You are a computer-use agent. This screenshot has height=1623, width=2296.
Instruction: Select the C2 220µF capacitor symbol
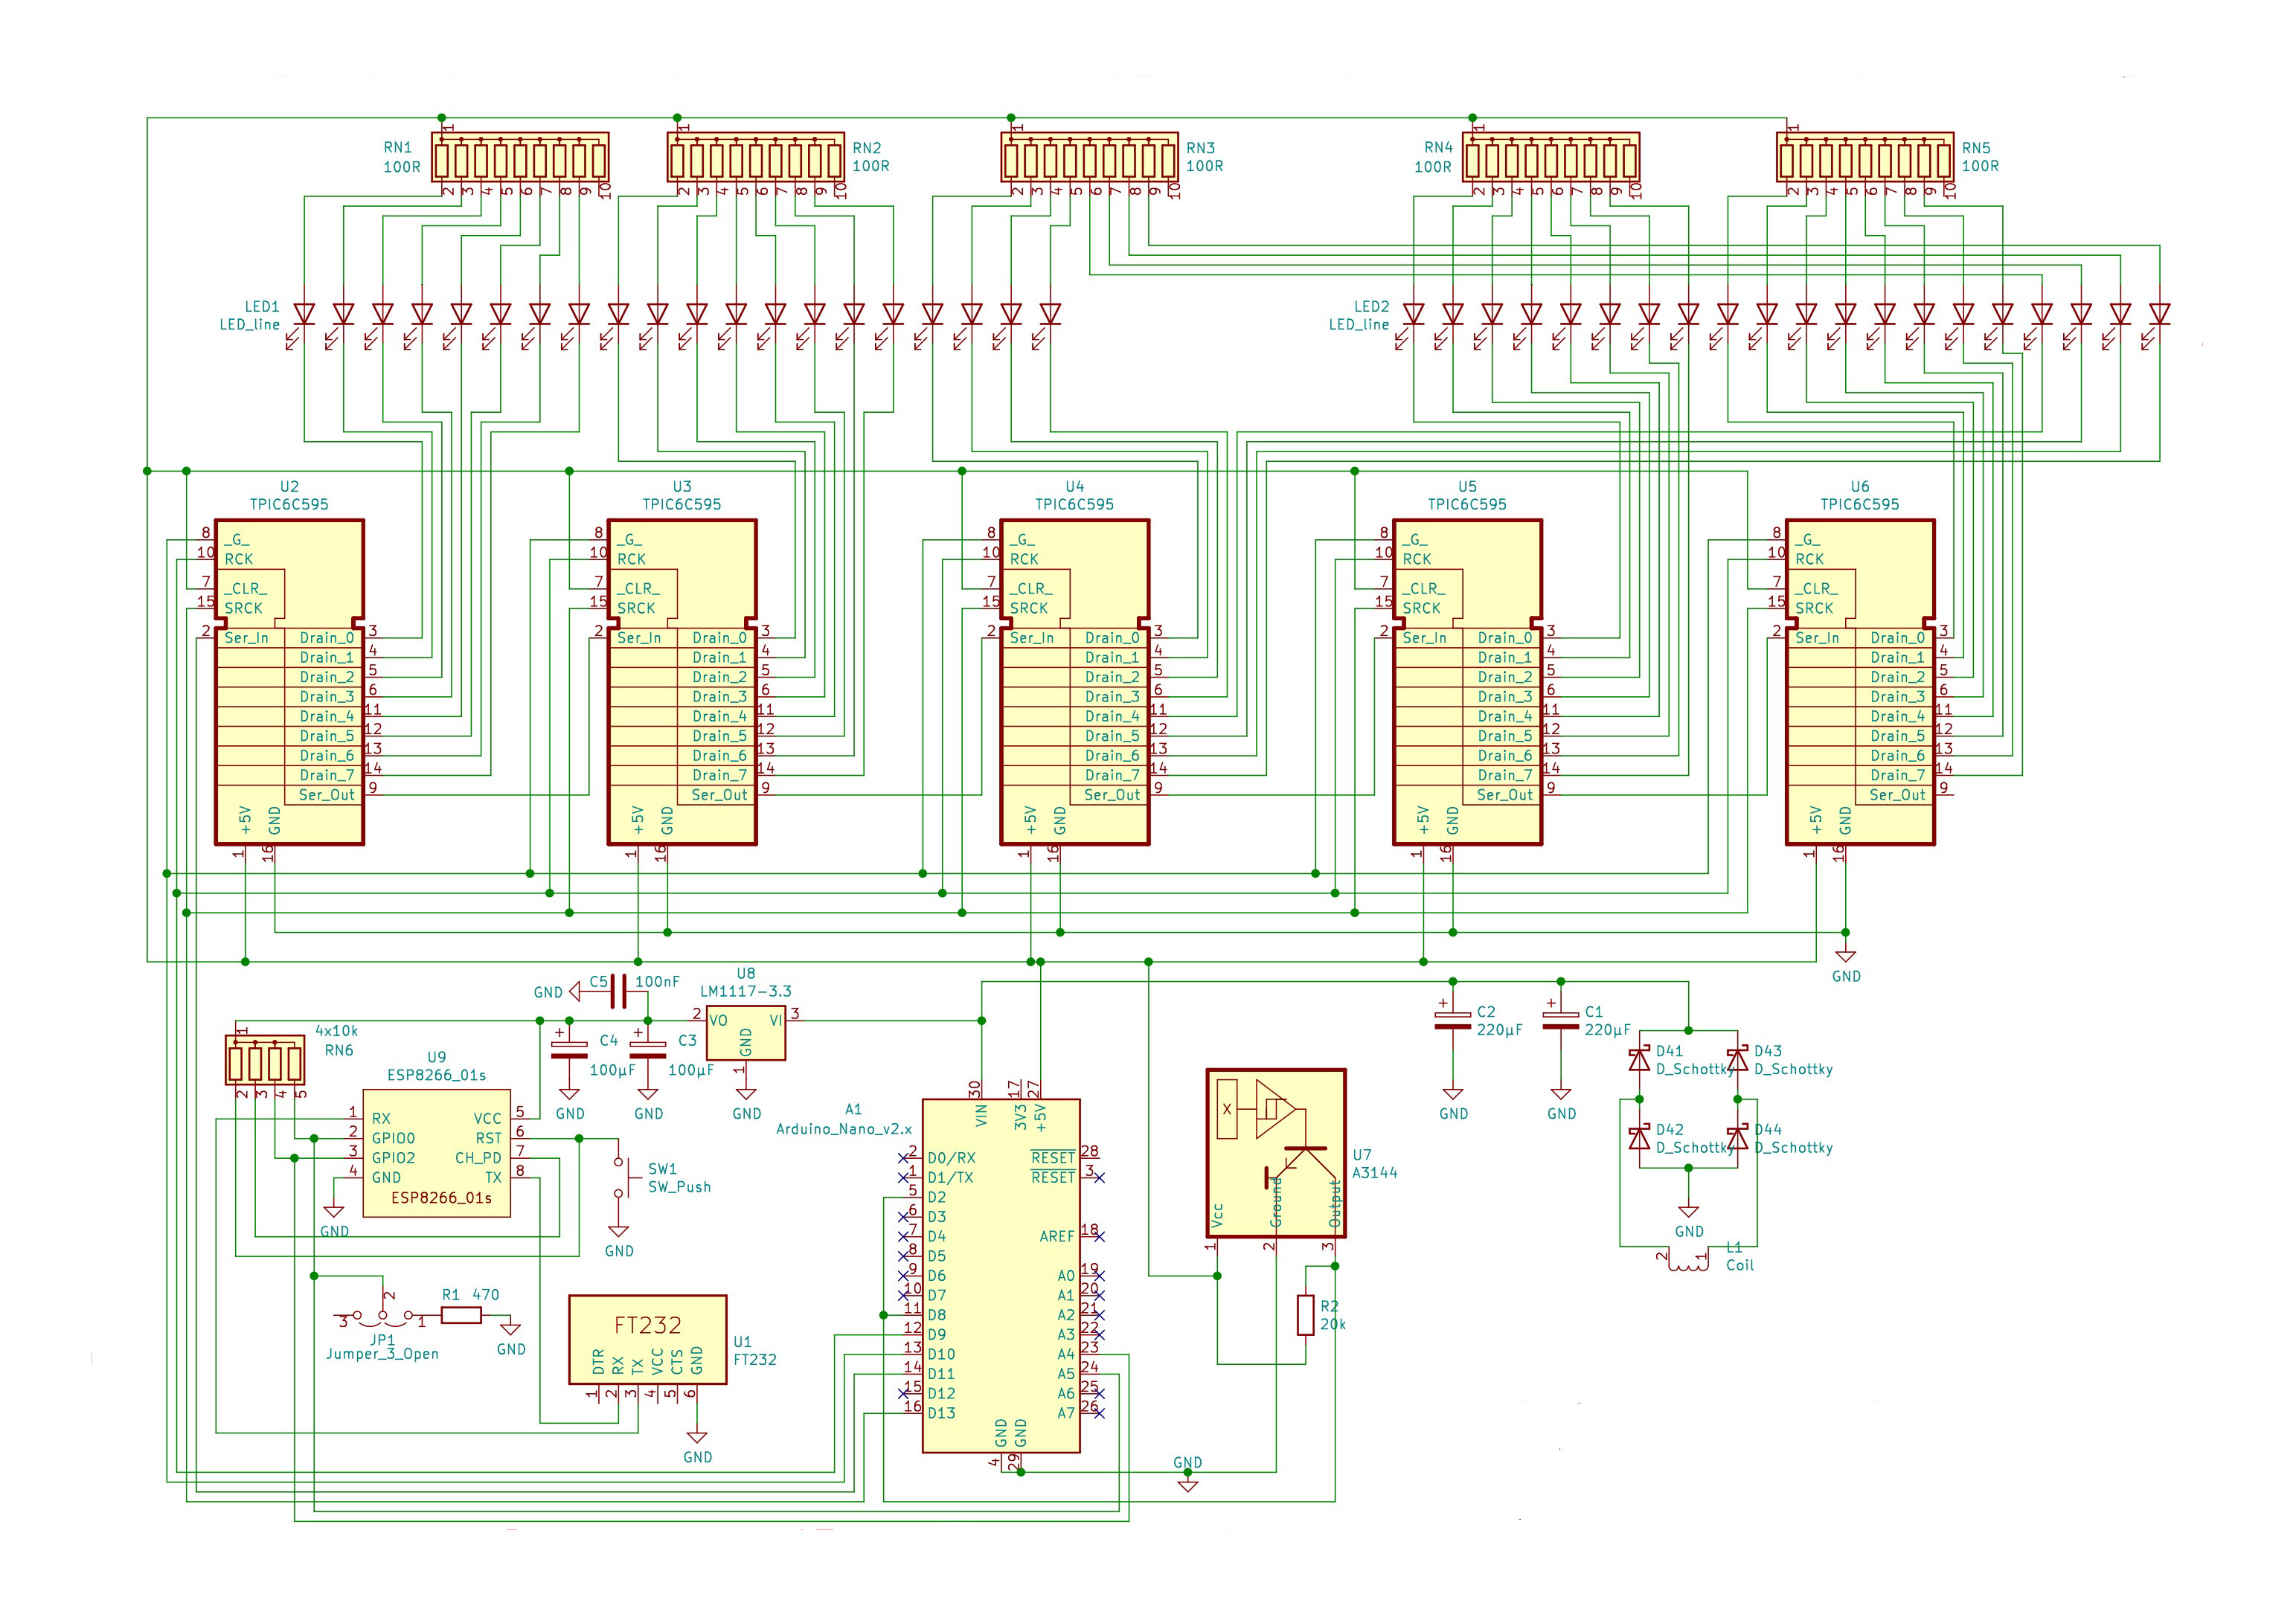pos(1452,1021)
